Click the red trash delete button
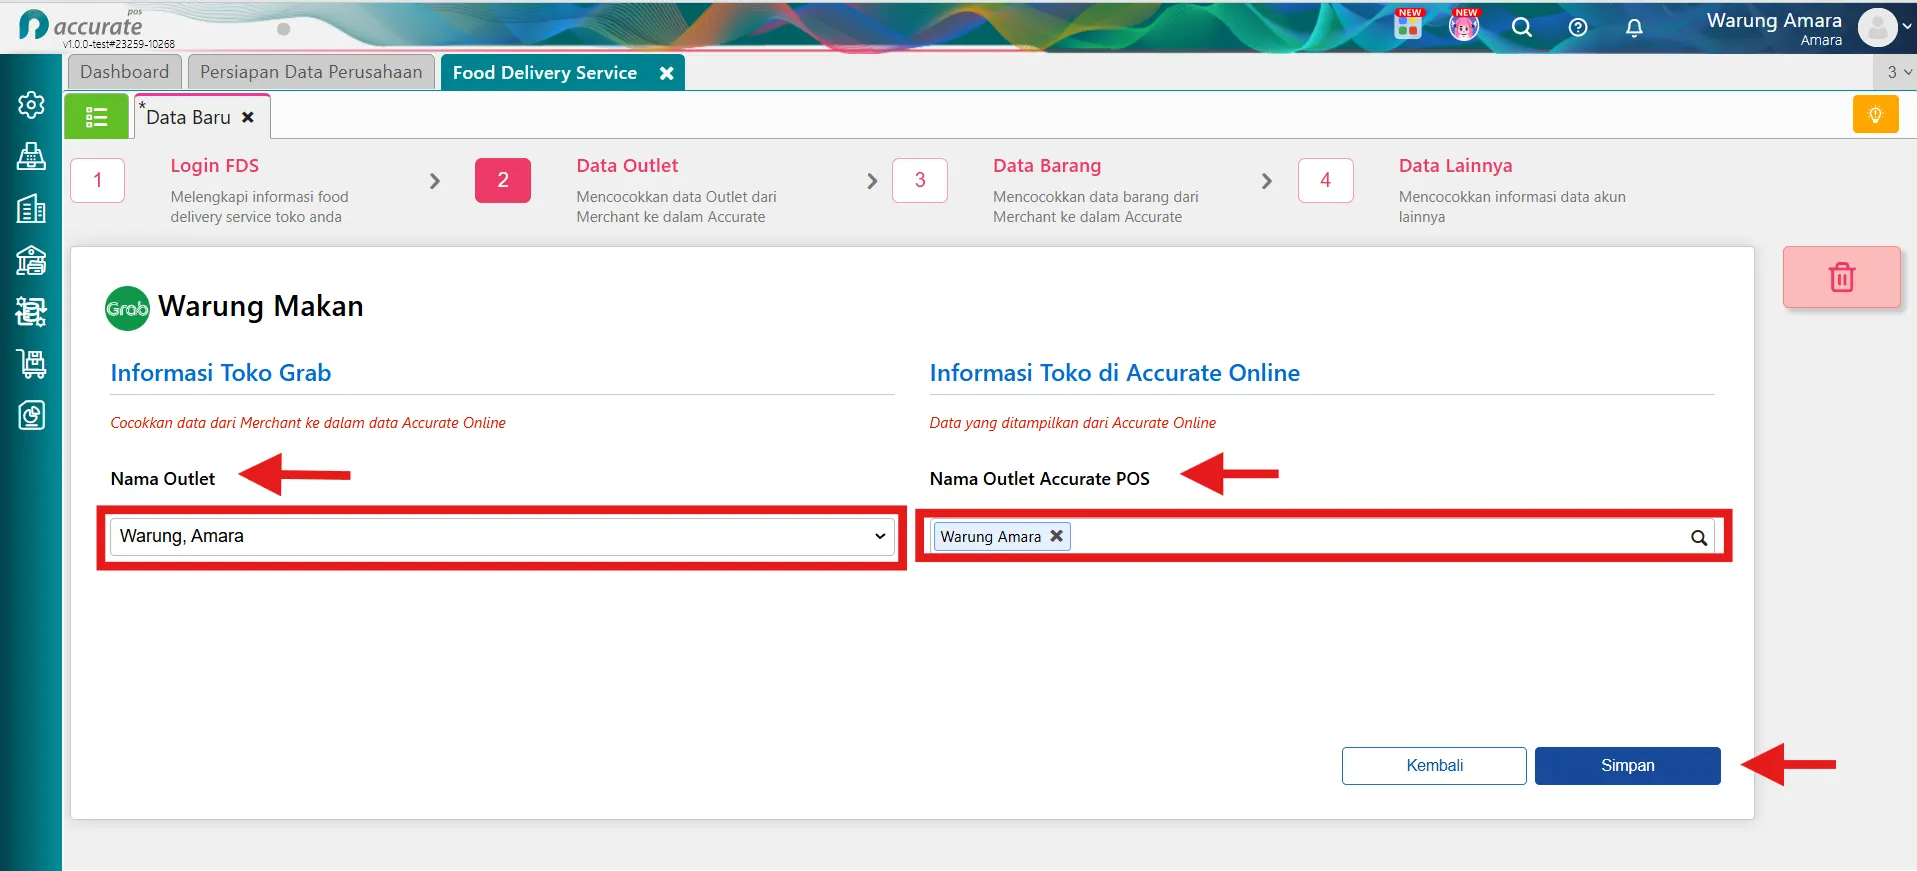The width and height of the screenshot is (1917, 871). (1841, 277)
